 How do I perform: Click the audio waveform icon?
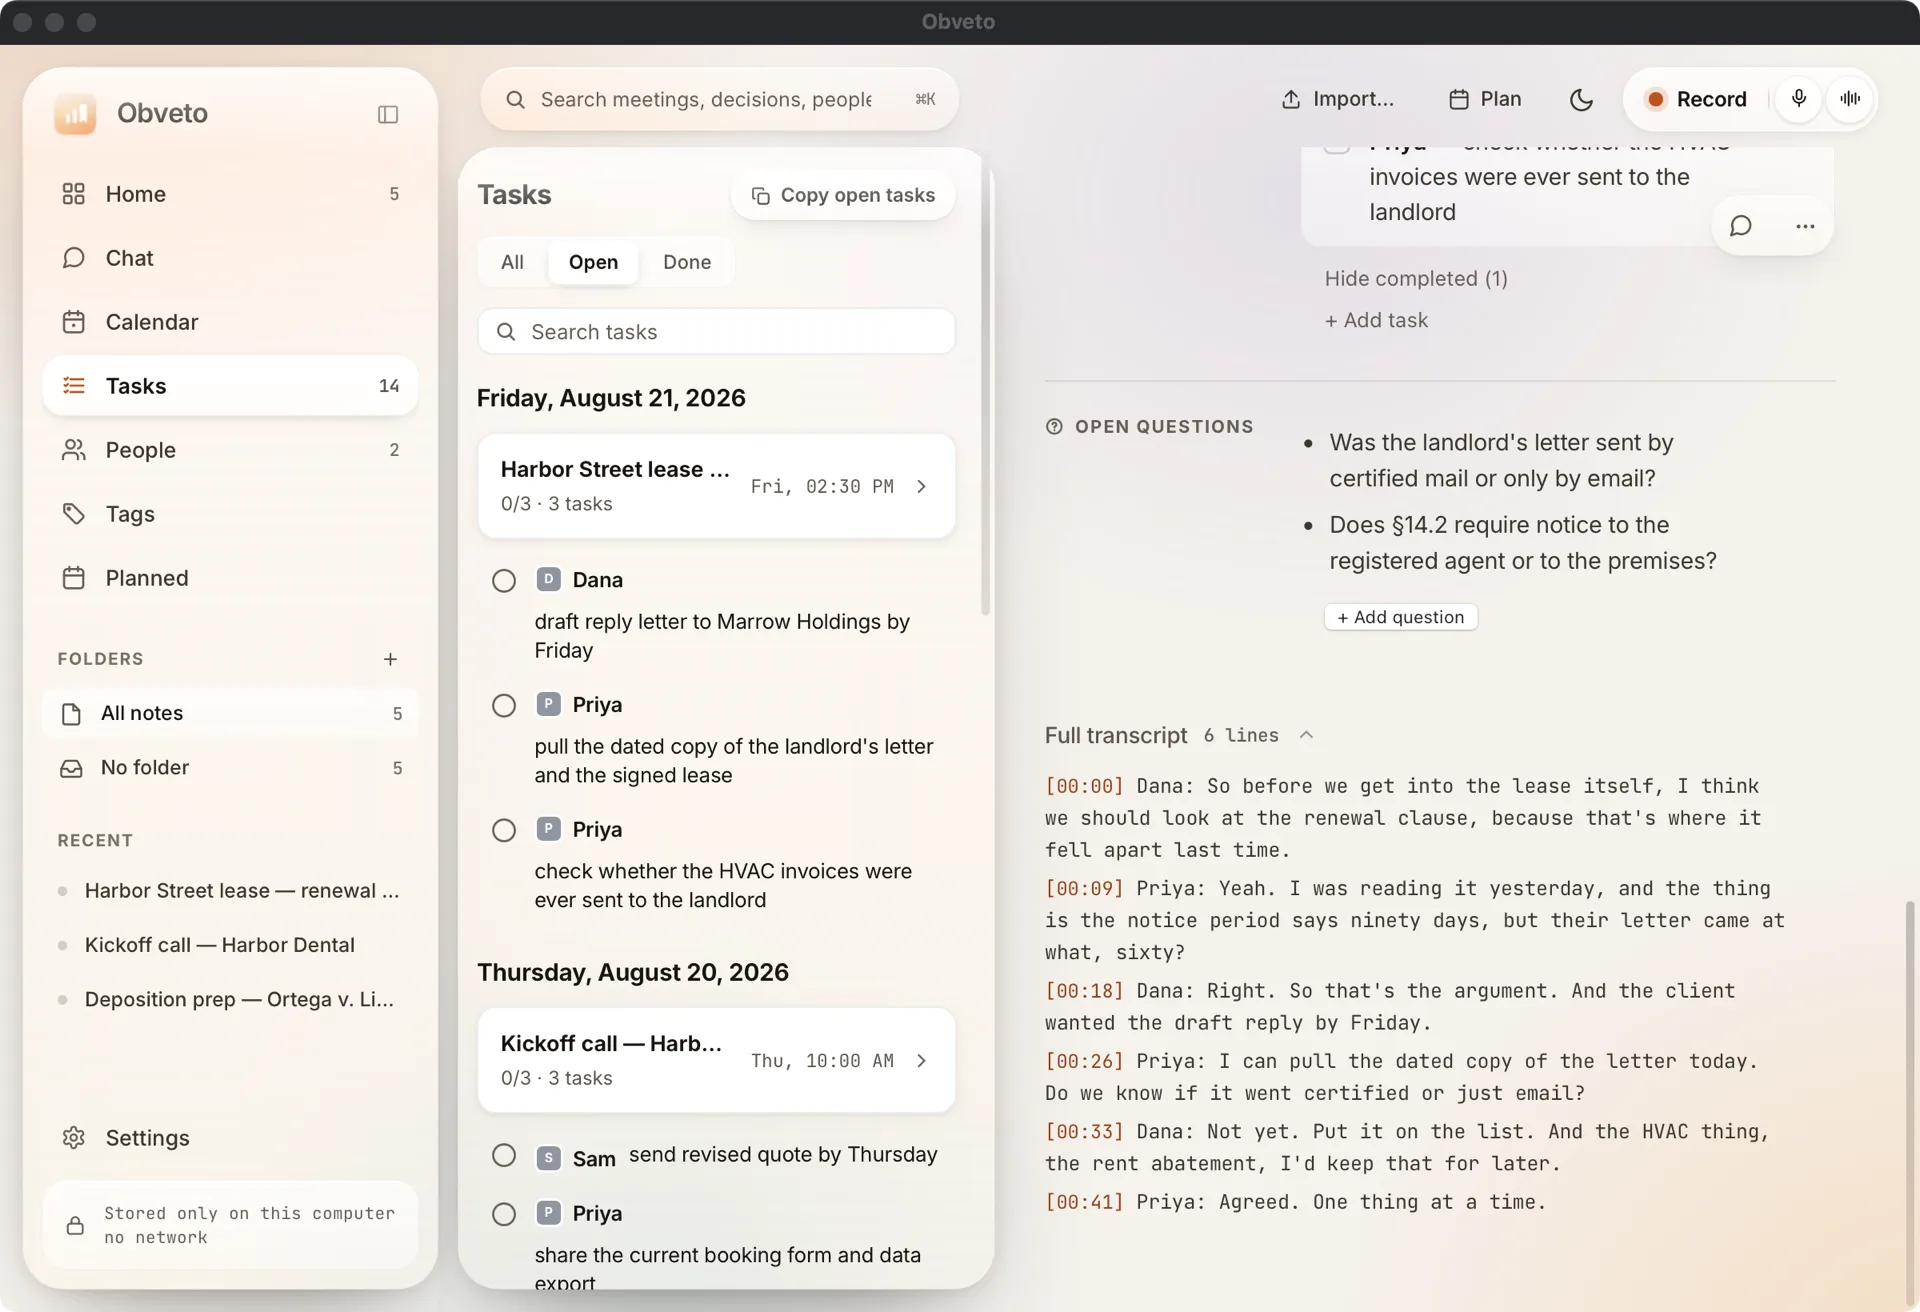[1850, 99]
